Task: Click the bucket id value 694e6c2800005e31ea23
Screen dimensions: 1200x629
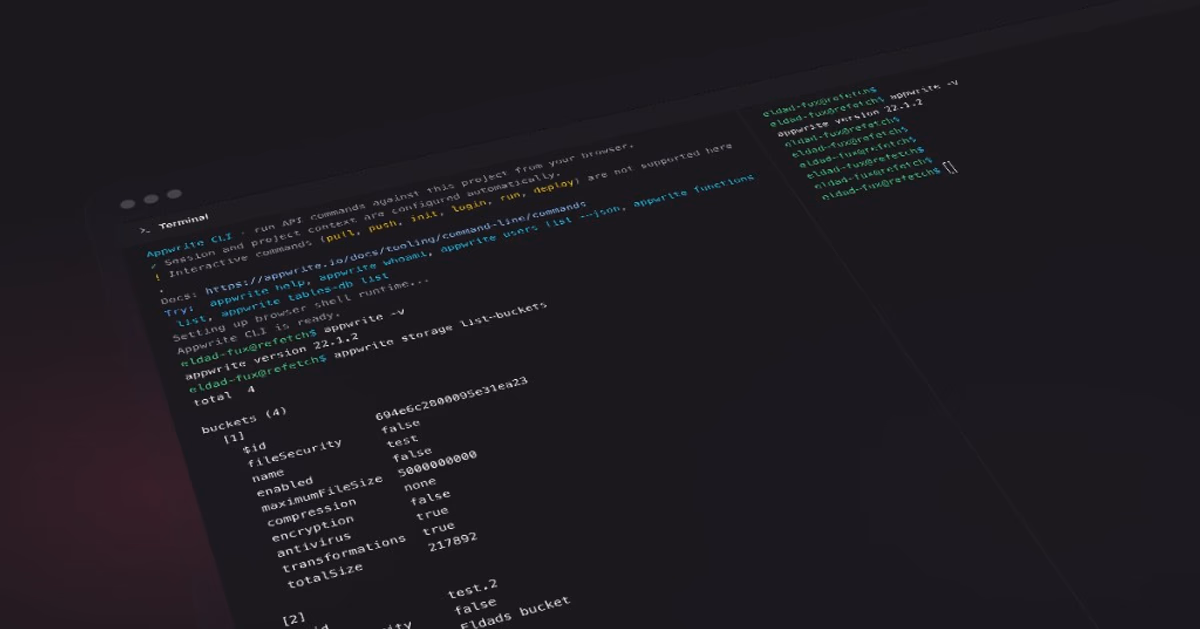Action: 451,398
